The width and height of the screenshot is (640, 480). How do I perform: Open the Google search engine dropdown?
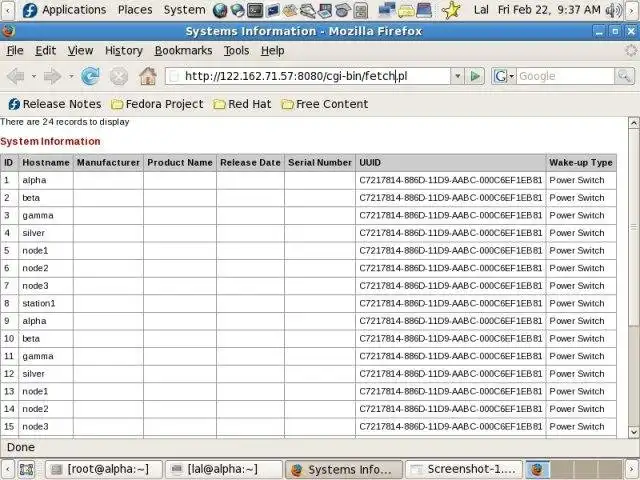(x=504, y=76)
